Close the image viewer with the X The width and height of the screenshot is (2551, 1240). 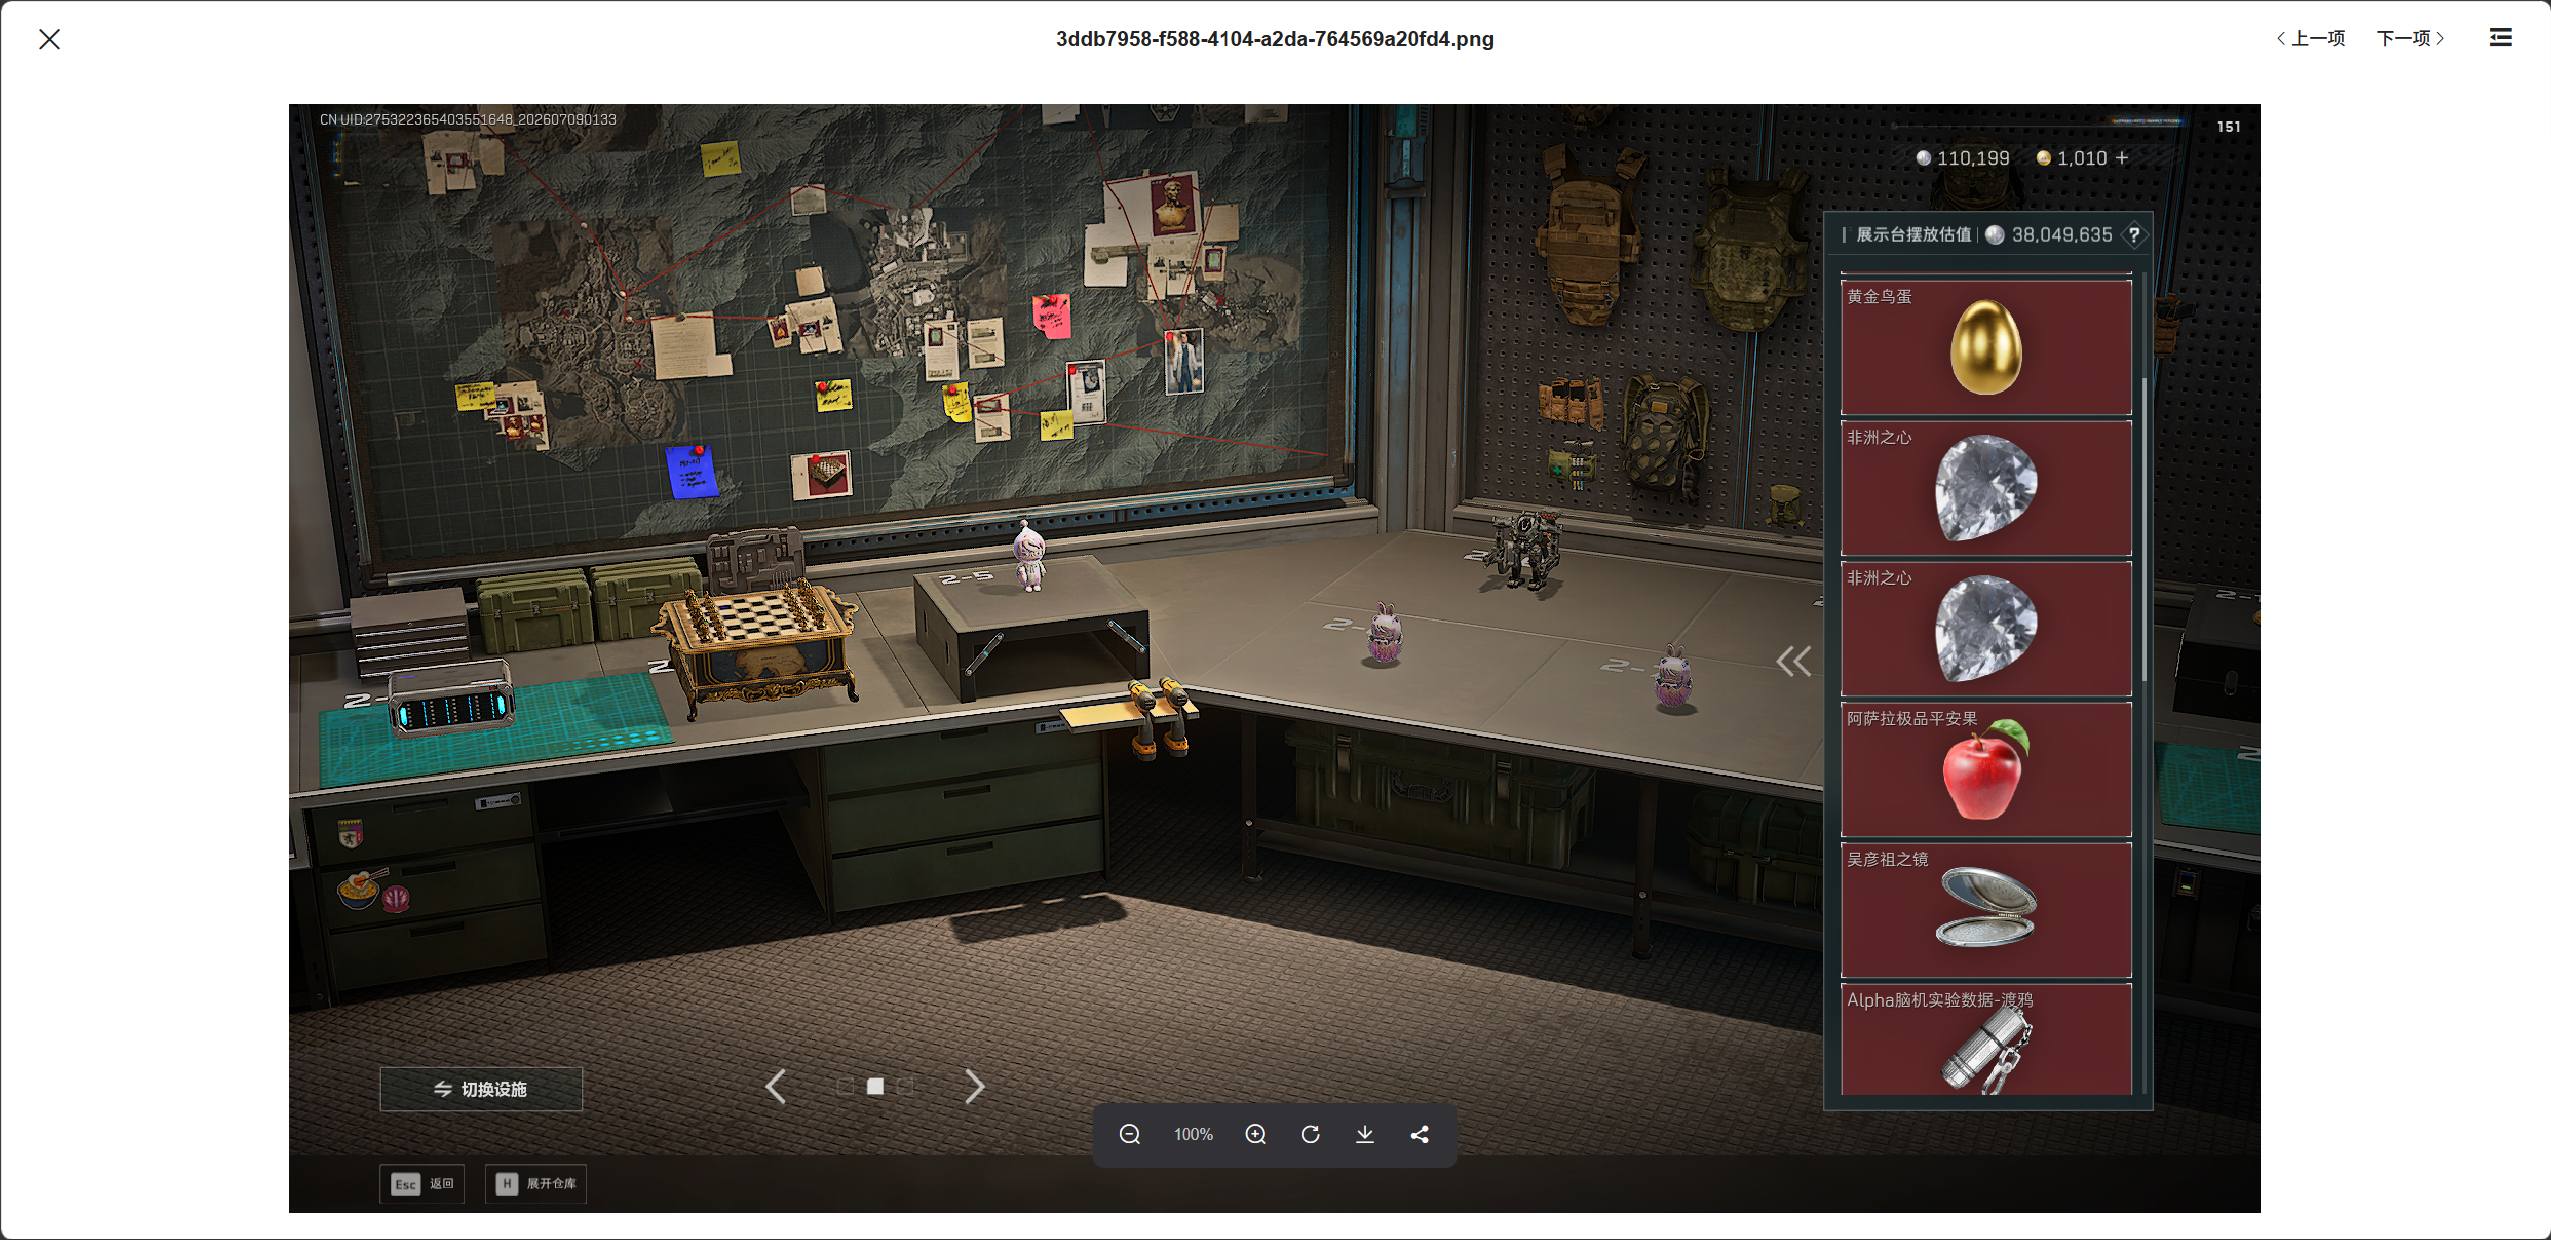pyautogui.click(x=49, y=39)
